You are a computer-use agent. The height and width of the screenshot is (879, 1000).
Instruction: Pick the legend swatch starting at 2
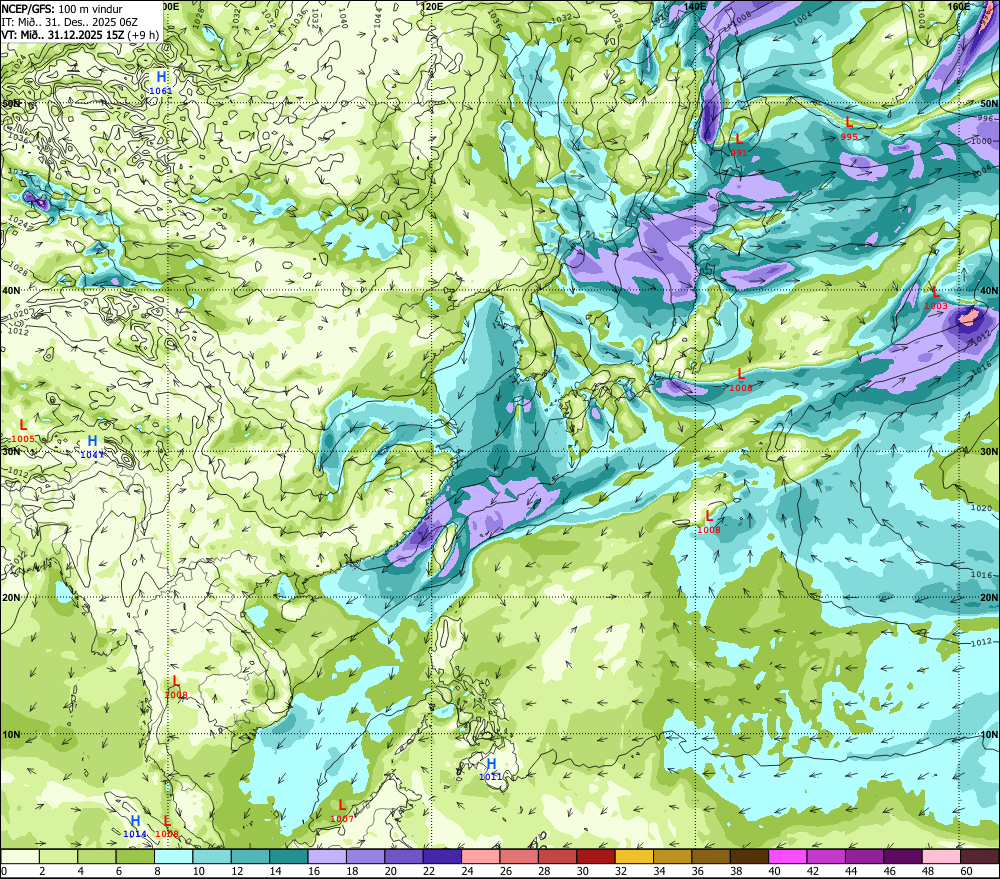tap(58, 856)
